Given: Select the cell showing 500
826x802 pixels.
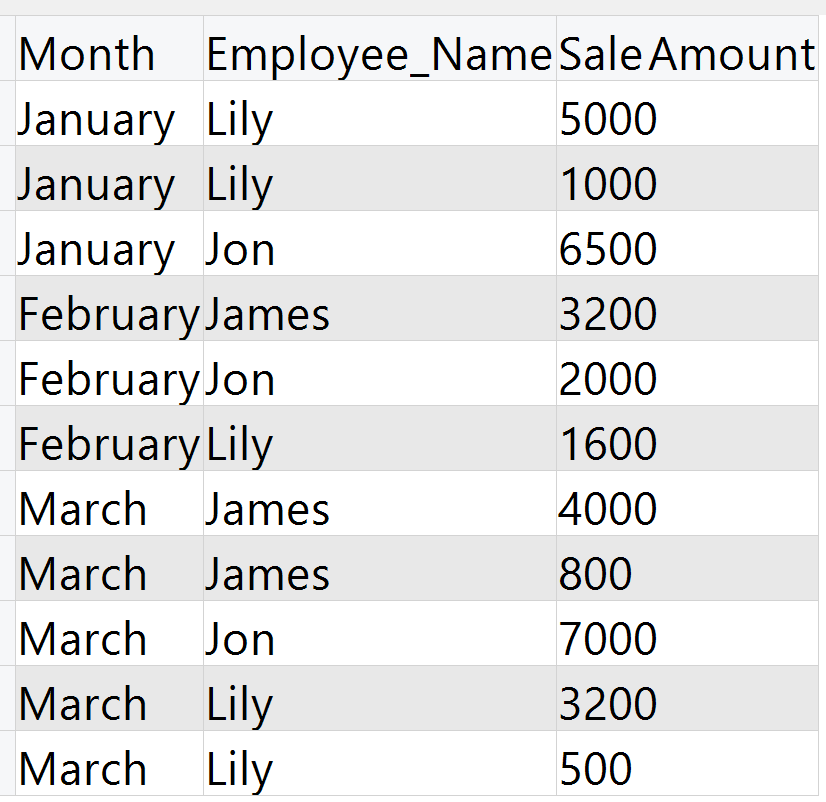Looking at the screenshot, I should pyautogui.click(x=596, y=770).
